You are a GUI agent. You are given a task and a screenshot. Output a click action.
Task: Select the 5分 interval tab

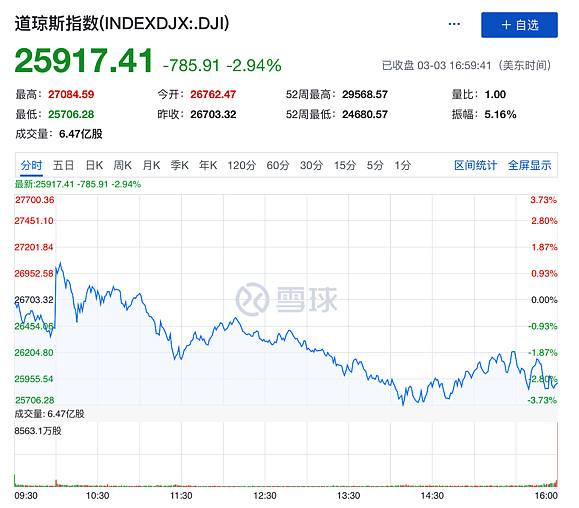[x=375, y=165]
